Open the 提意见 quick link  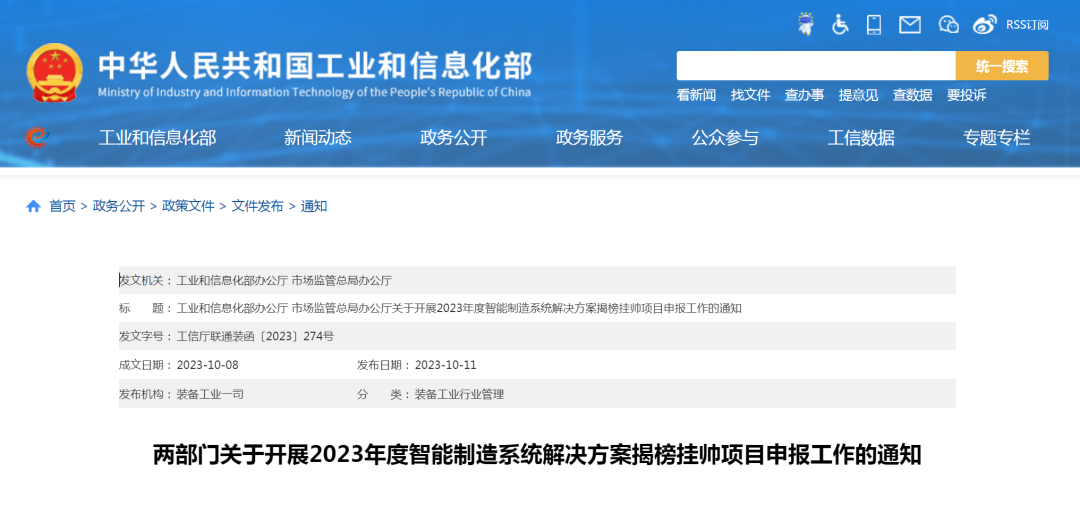858,95
